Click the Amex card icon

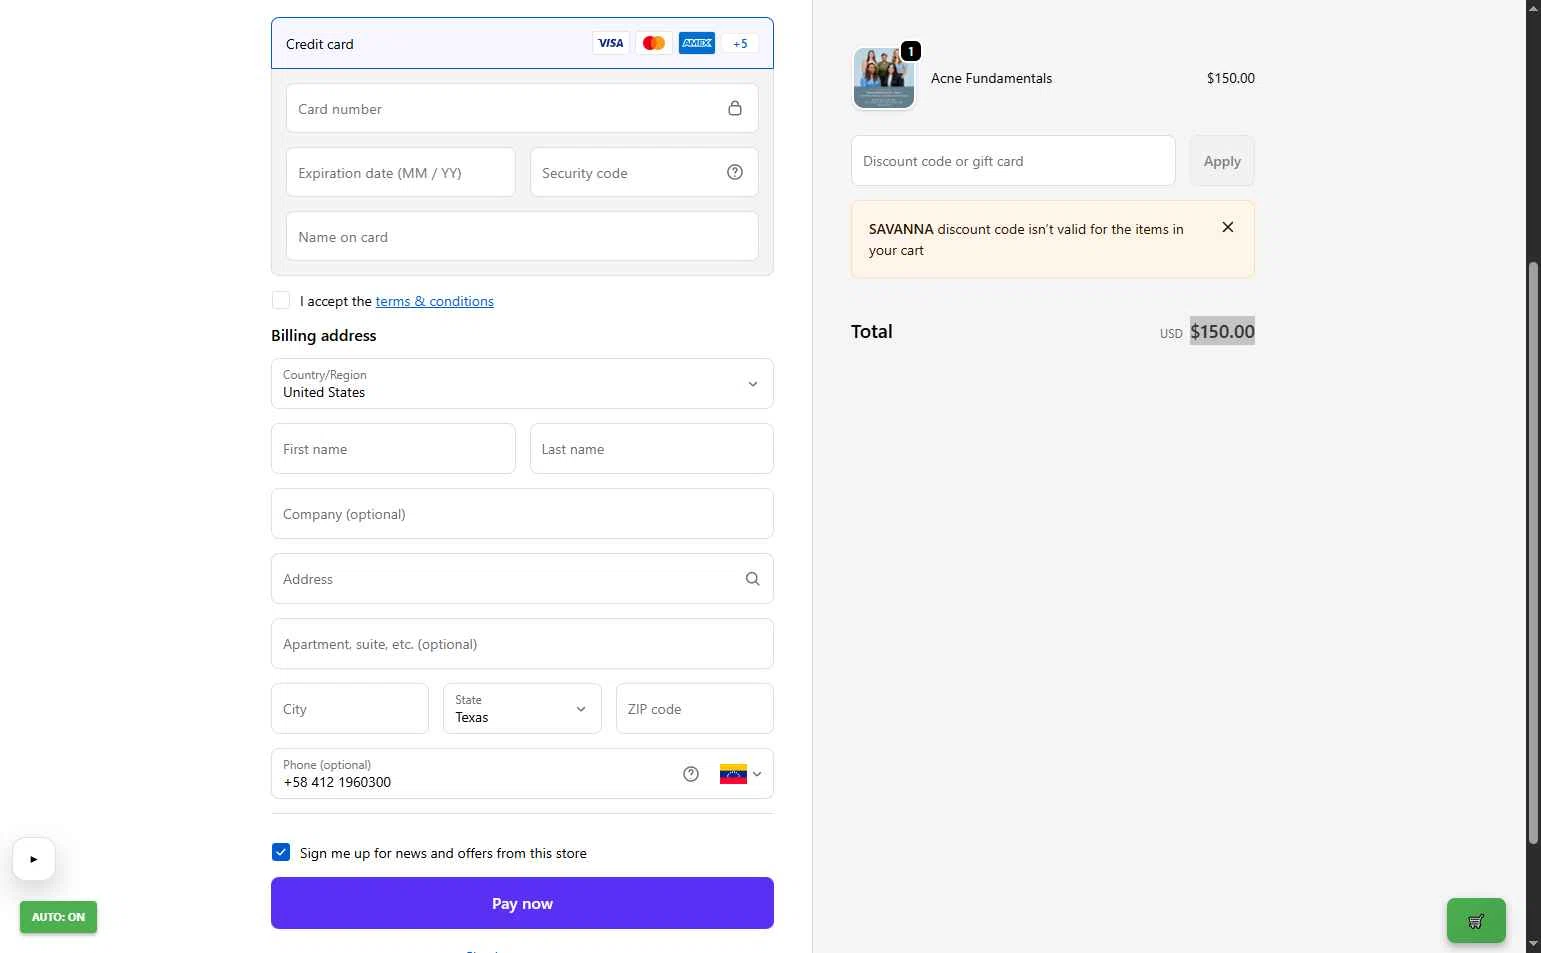coord(697,43)
